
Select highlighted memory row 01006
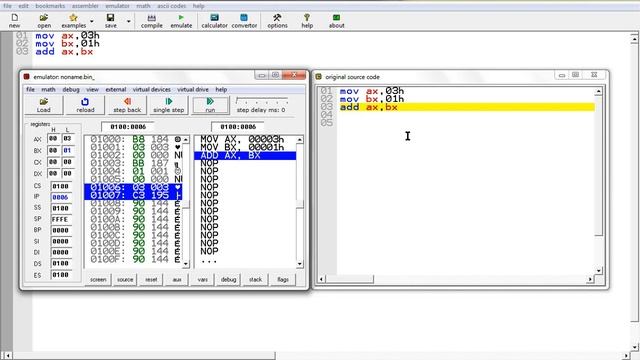click(x=133, y=187)
